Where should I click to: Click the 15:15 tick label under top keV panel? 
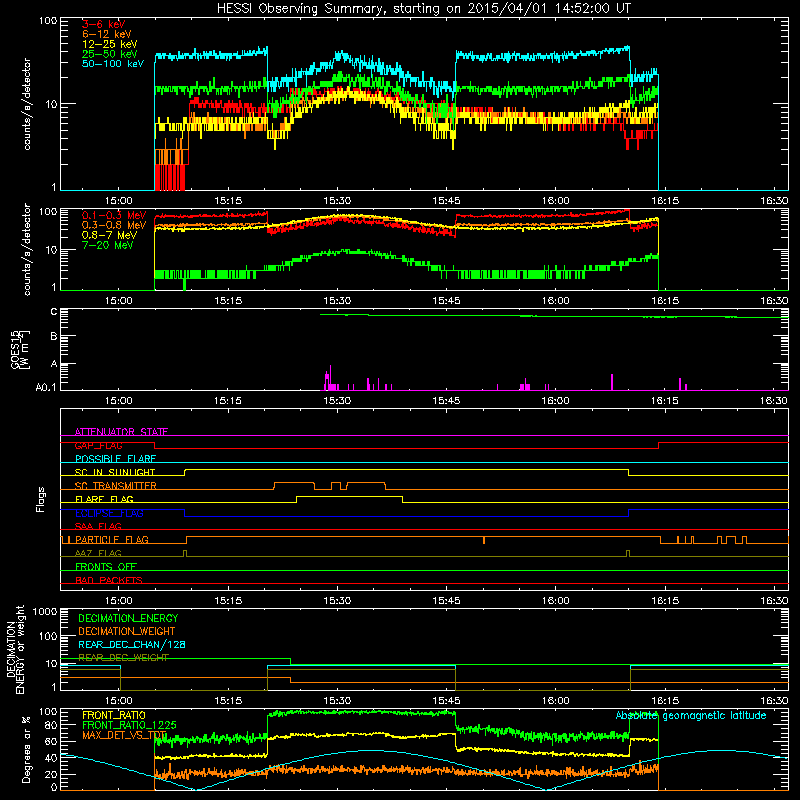tap(228, 201)
